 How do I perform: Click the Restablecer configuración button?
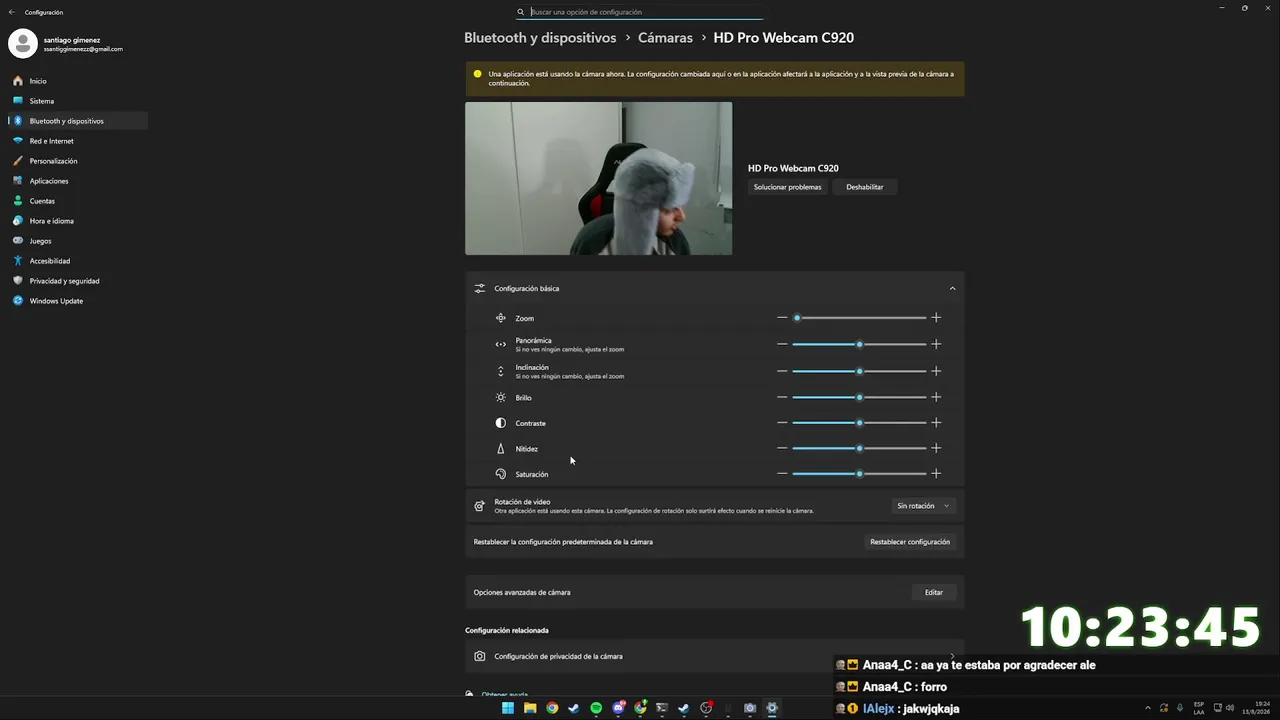click(x=910, y=542)
